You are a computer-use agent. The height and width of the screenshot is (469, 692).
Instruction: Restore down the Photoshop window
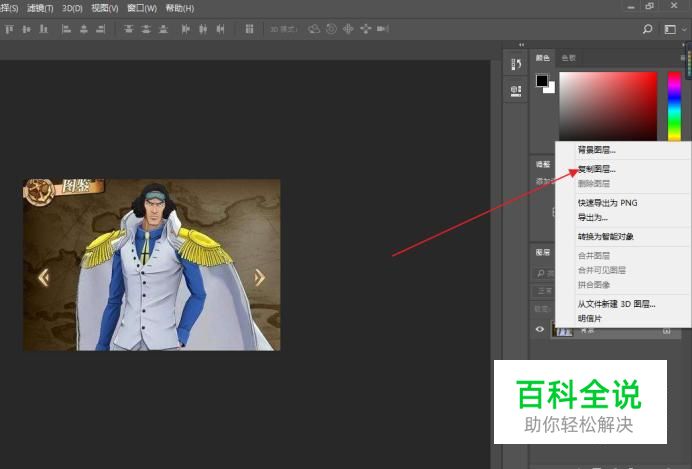tap(650, 6)
